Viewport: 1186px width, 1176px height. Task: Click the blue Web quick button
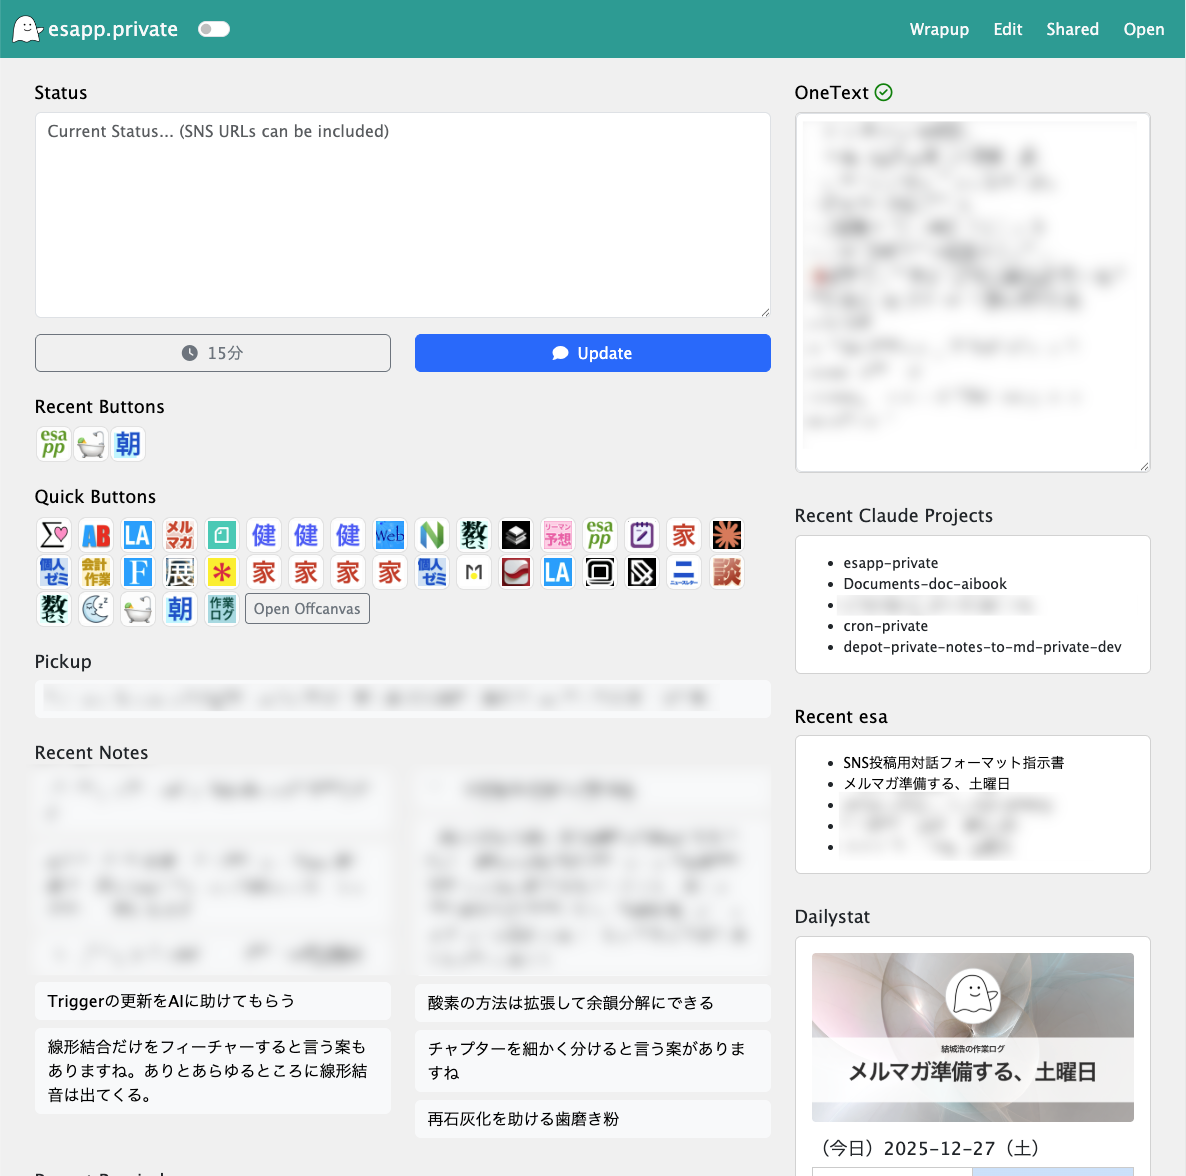point(390,535)
